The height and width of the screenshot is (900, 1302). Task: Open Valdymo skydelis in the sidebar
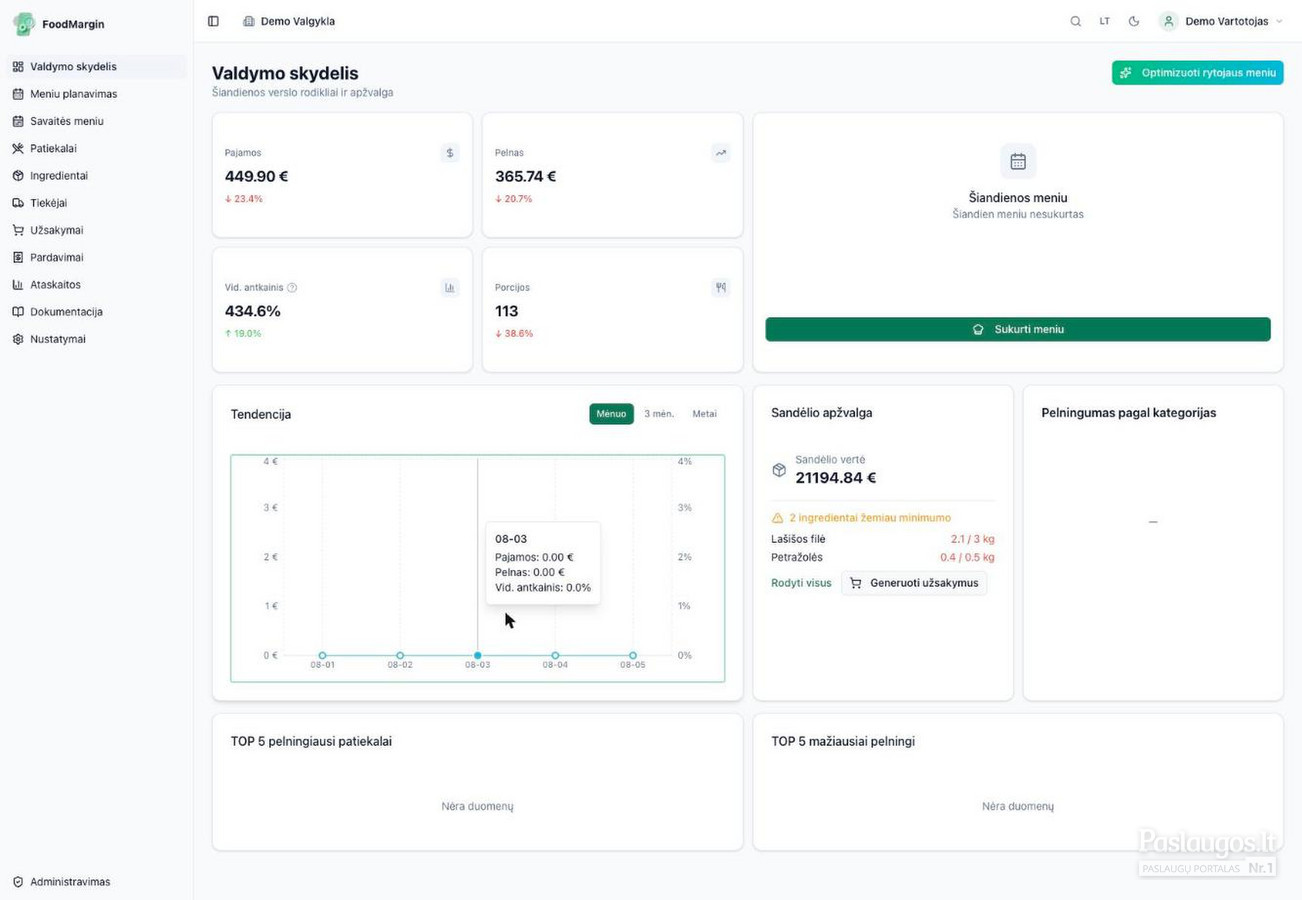[x=97, y=67]
